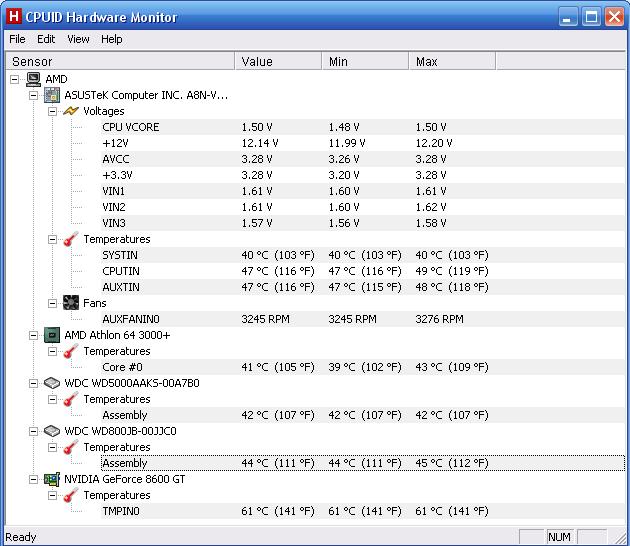Select the AUXFANIN0 fan row

click(x=363, y=319)
